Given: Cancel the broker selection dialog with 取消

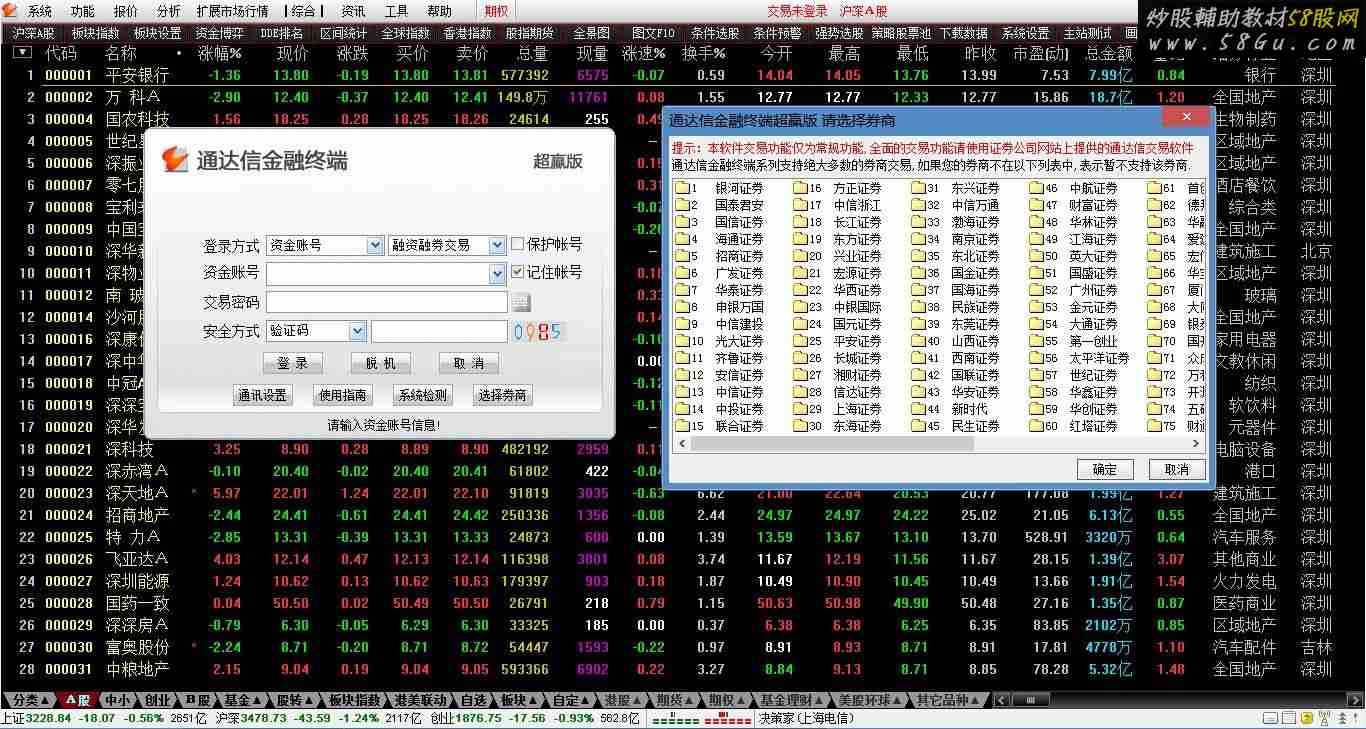Looking at the screenshot, I should pyautogui.click(x=1177, y=469).
